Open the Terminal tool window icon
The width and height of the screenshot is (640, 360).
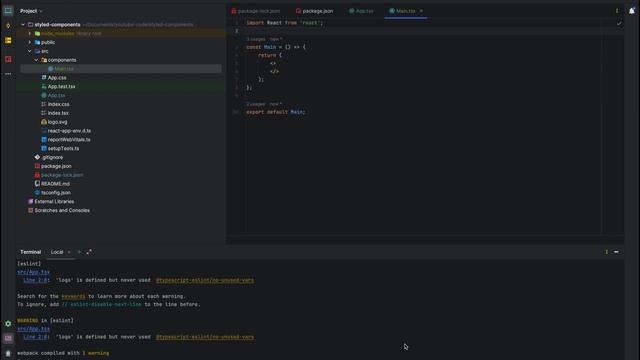click(x=8, y=338)
